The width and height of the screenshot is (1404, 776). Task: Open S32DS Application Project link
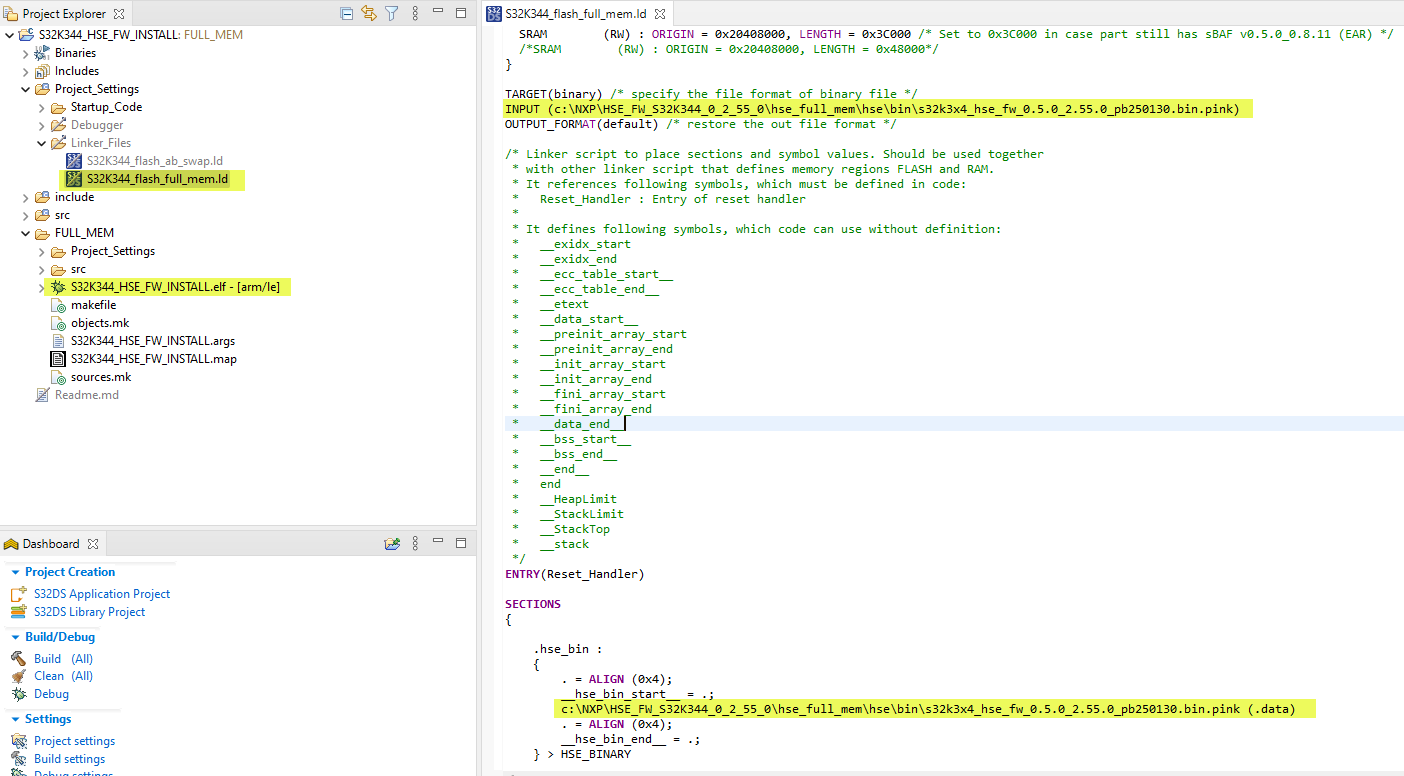102,594
